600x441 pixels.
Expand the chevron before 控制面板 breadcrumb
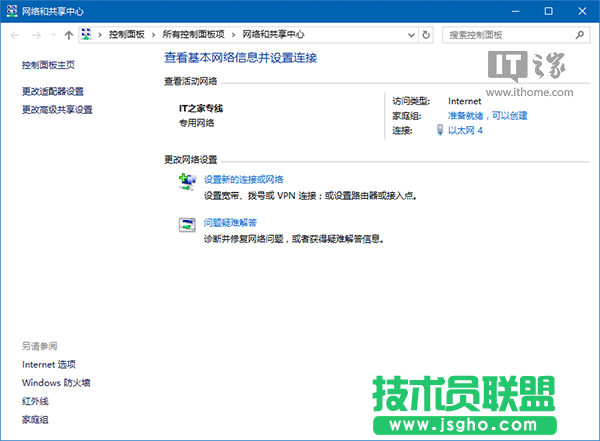click(x=100, y=35)
